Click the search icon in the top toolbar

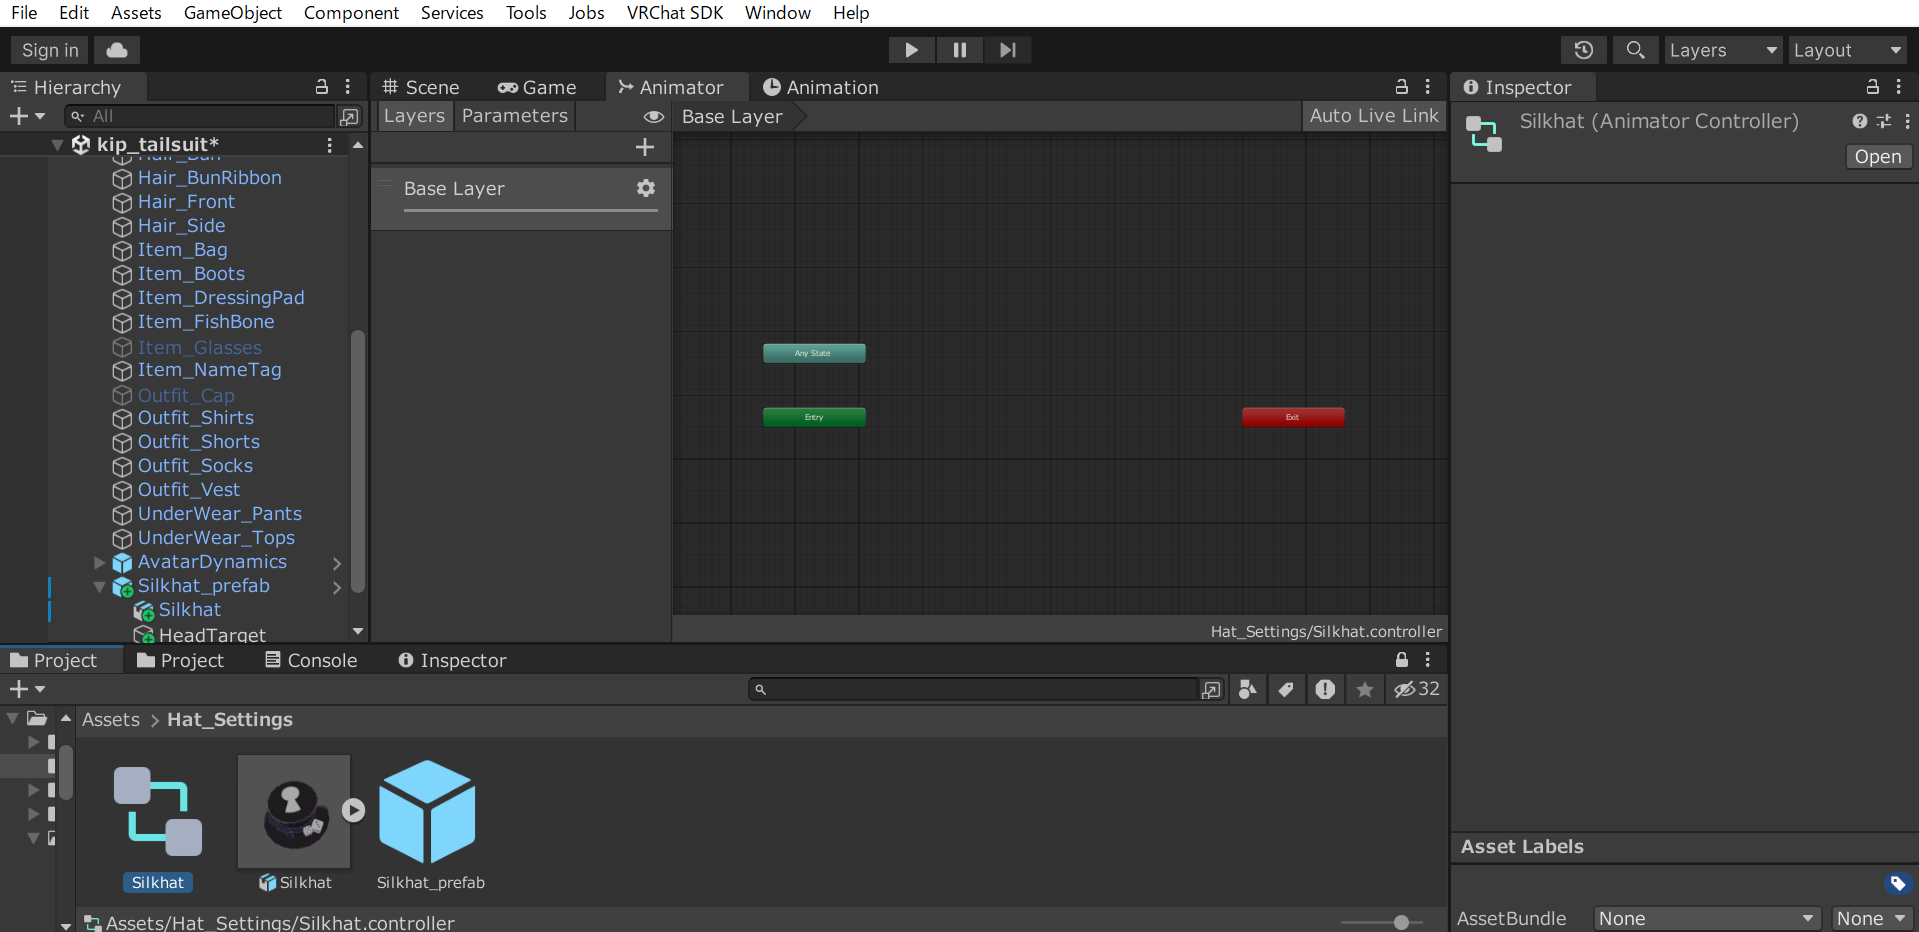pyautogui.click(x=1634, y=50)
